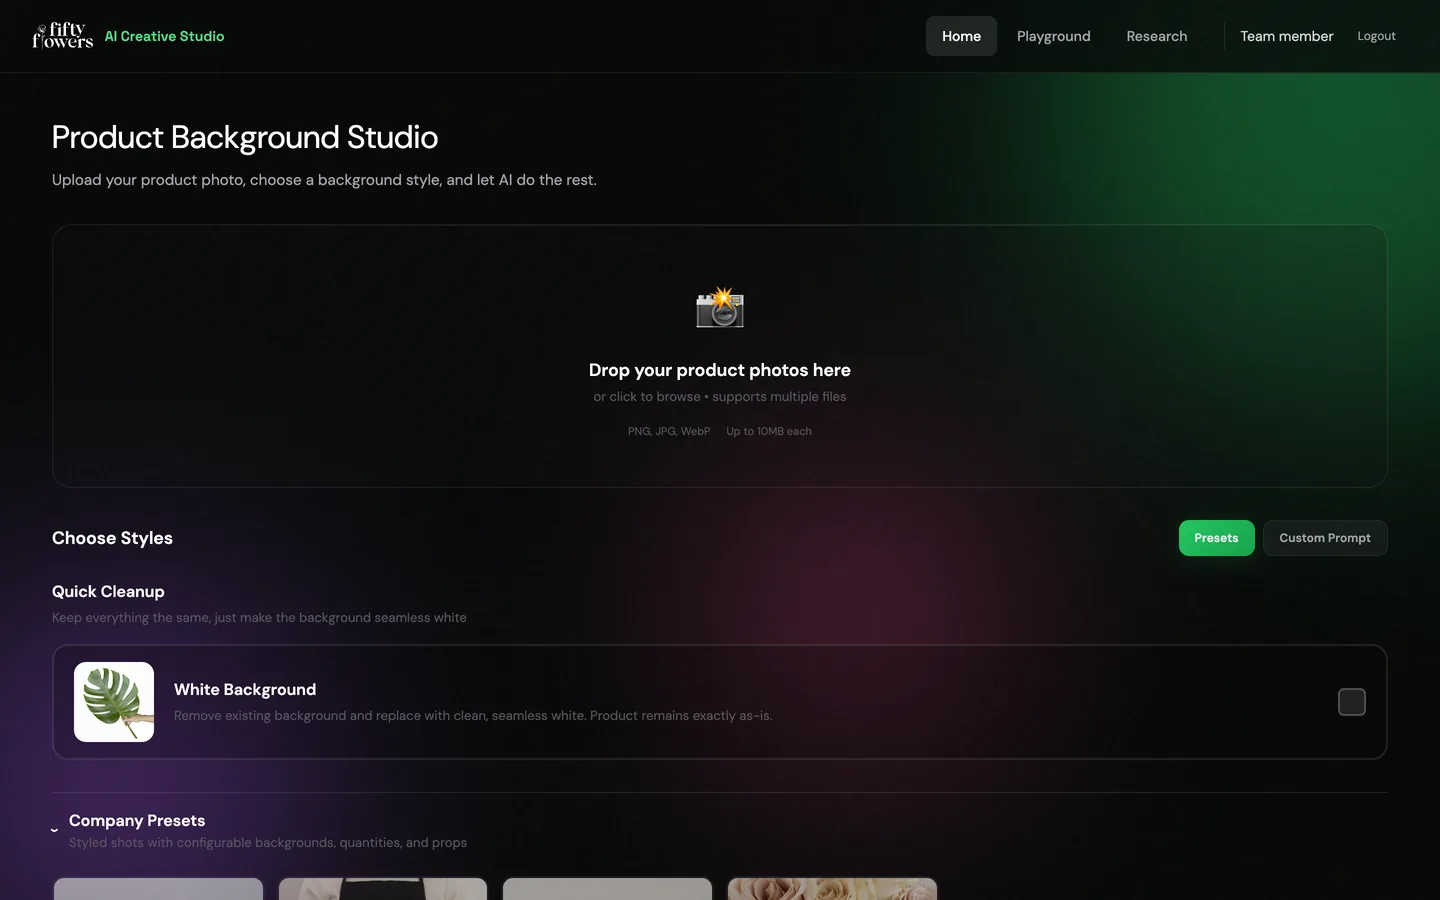Click the monstera leaf thumbnail
Image resolution: width=1440 pixels, height=900 pixels.
(x=114, y=702)
